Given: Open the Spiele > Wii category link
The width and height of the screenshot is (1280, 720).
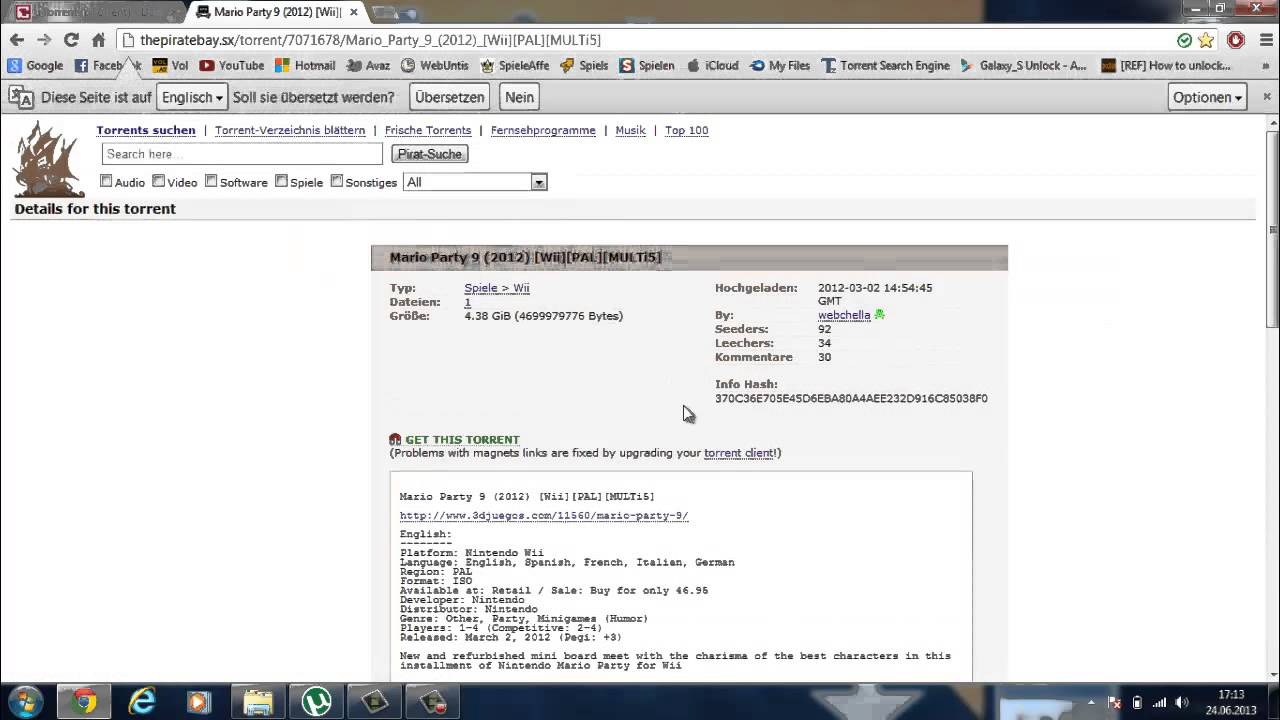Looking at the screenshot, I should [497, 288].
